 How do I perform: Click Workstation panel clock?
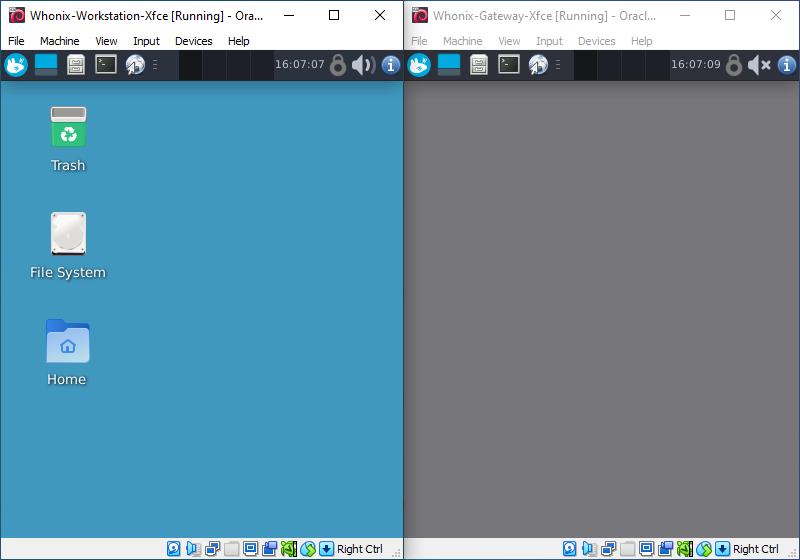pyautogui.click(x=300, y=65)
